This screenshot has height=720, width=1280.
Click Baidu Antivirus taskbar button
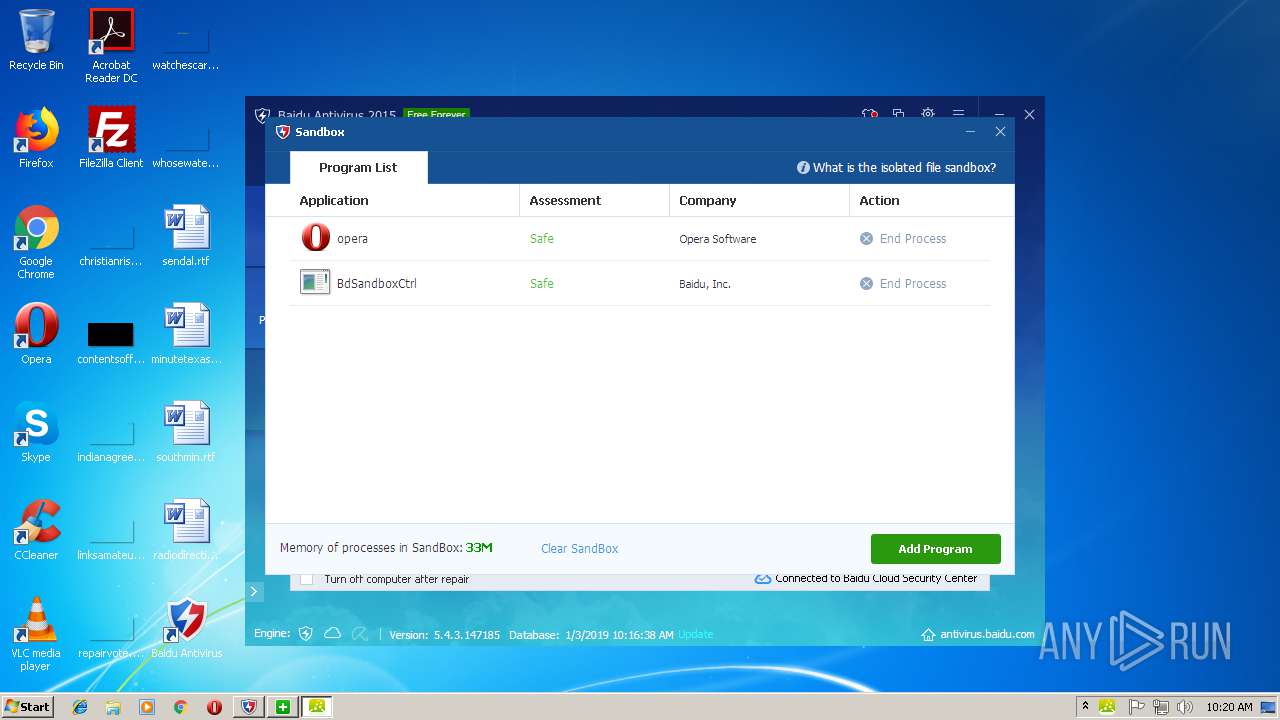click(x=248, y=707)
